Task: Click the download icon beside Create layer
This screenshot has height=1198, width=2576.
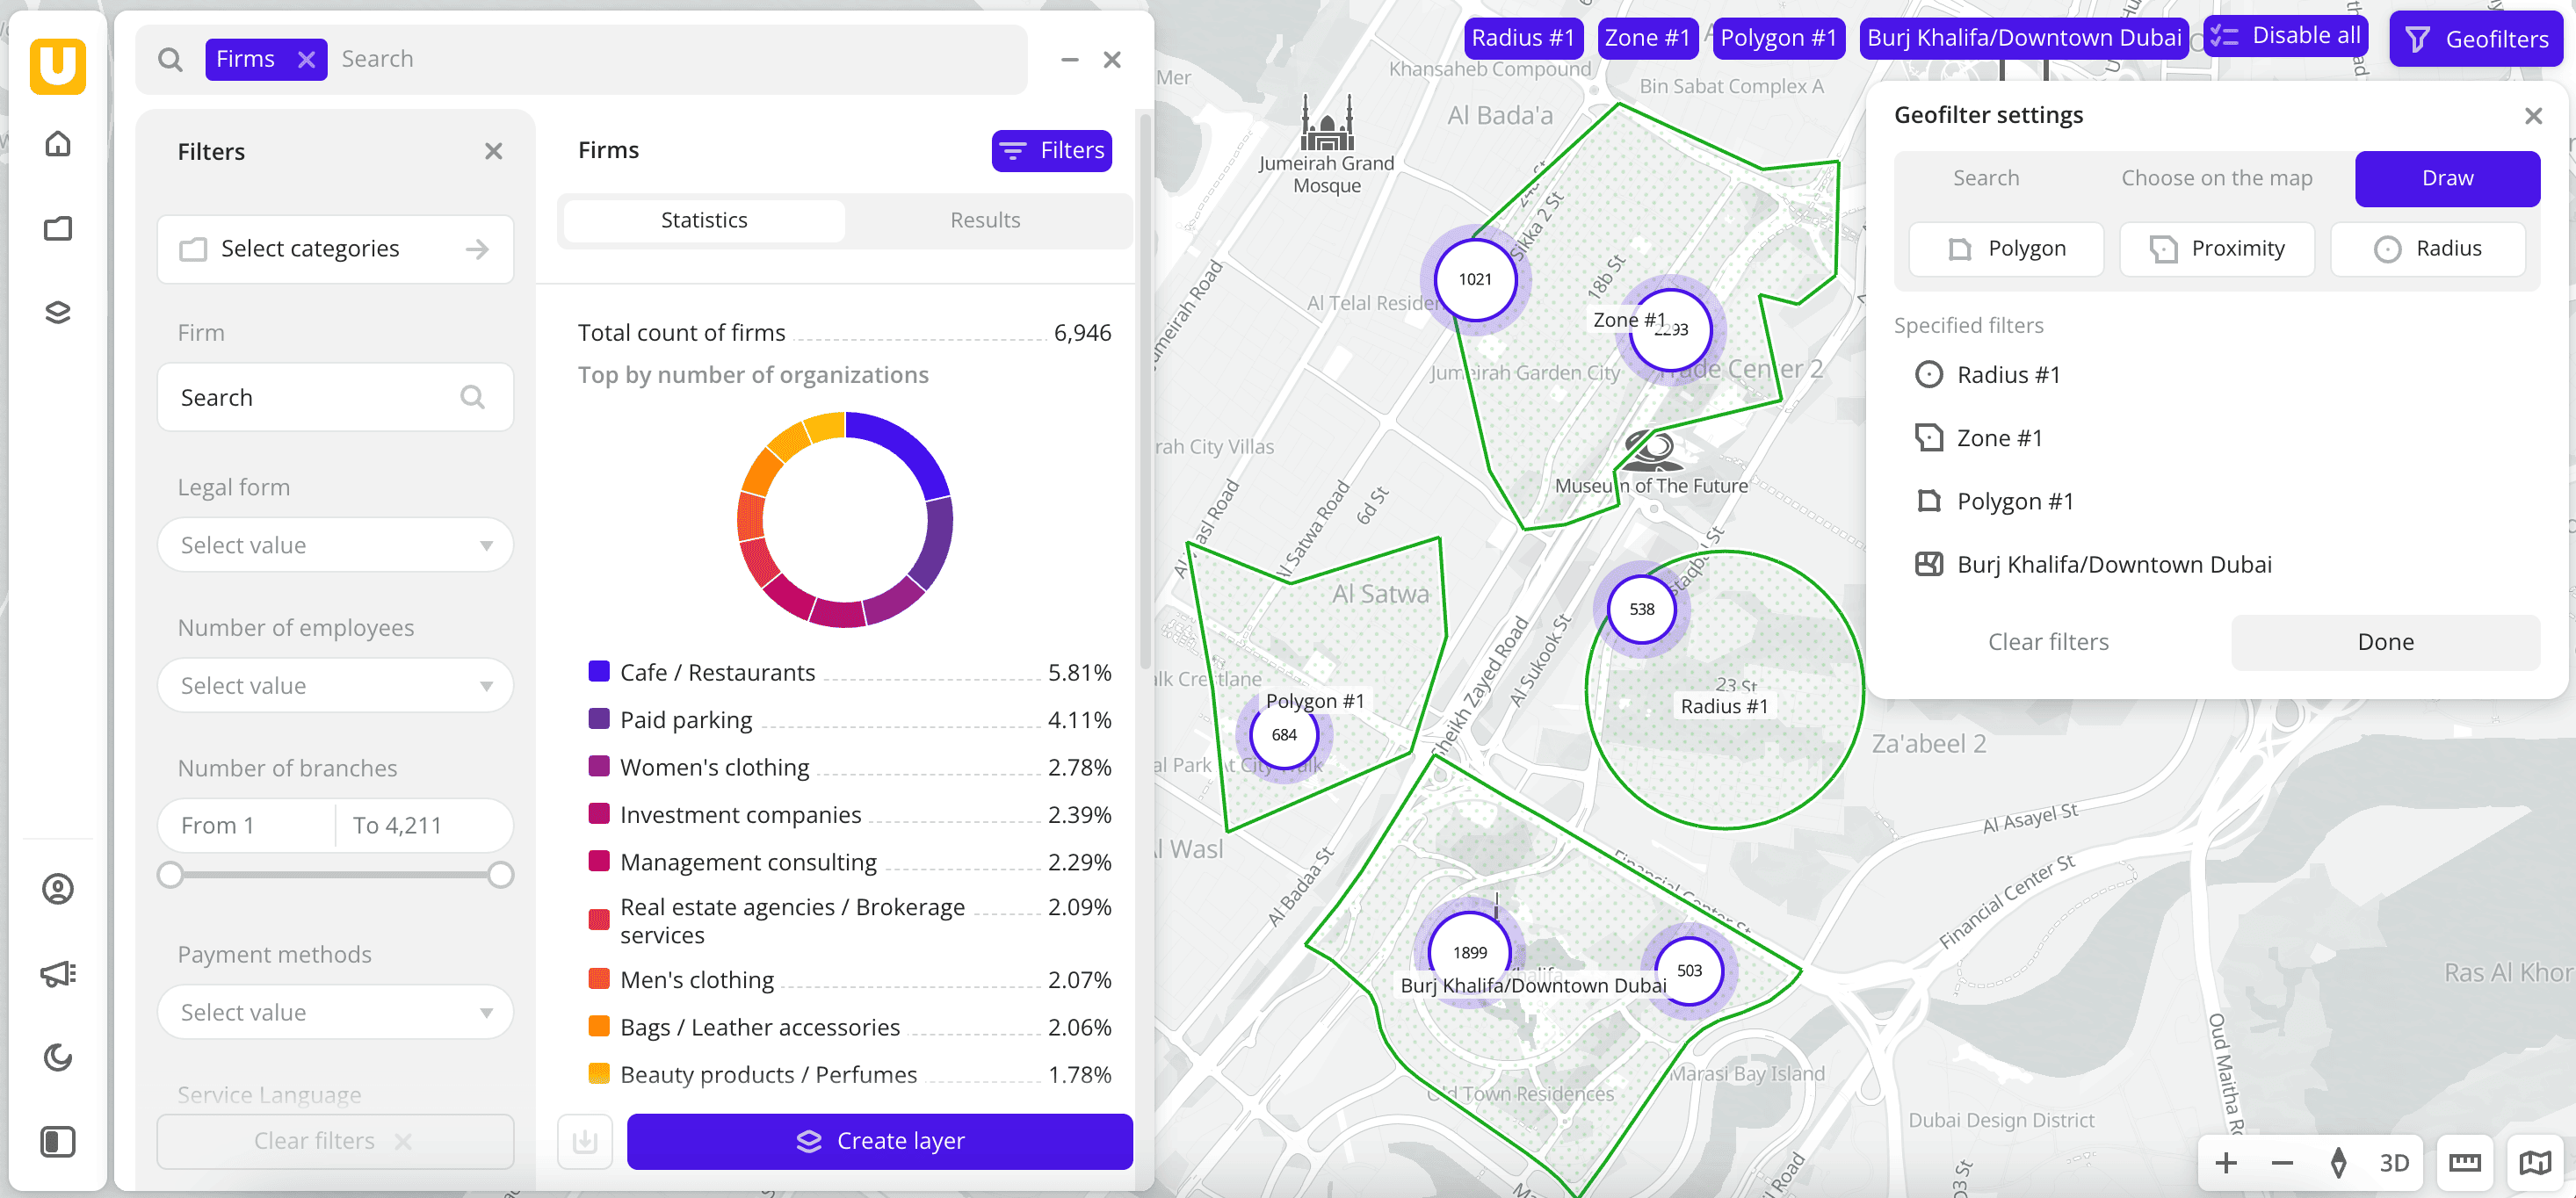Action: coord(585,1141)
